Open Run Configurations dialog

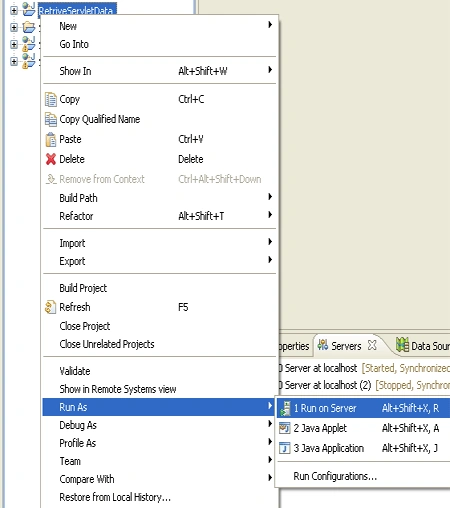click(335, 476)
